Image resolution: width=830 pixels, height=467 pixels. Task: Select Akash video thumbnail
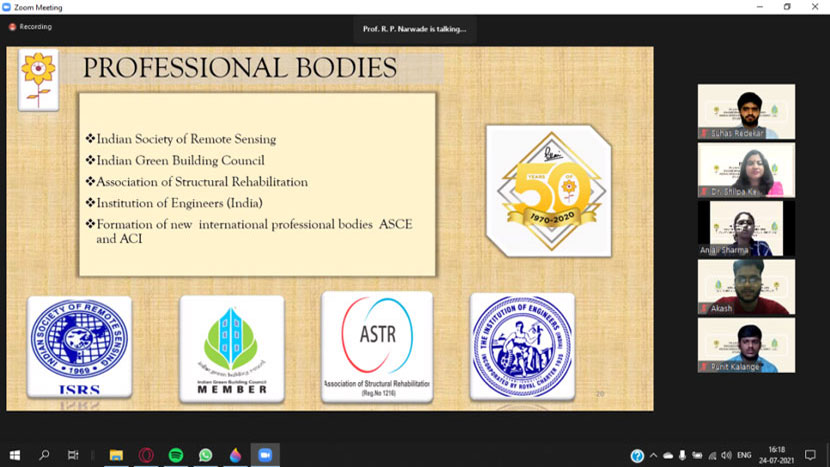pos(746,287)
